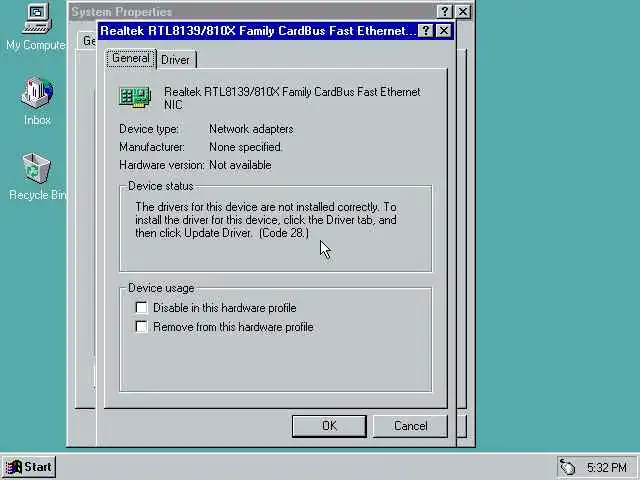
Task: Close the Realtek properties dialog
Action: [x=444, y=31]
